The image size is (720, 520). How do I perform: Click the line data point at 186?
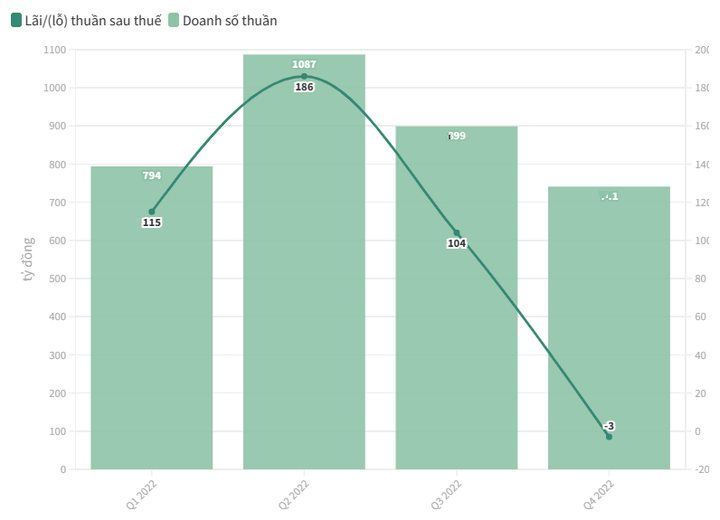[304, 77]
